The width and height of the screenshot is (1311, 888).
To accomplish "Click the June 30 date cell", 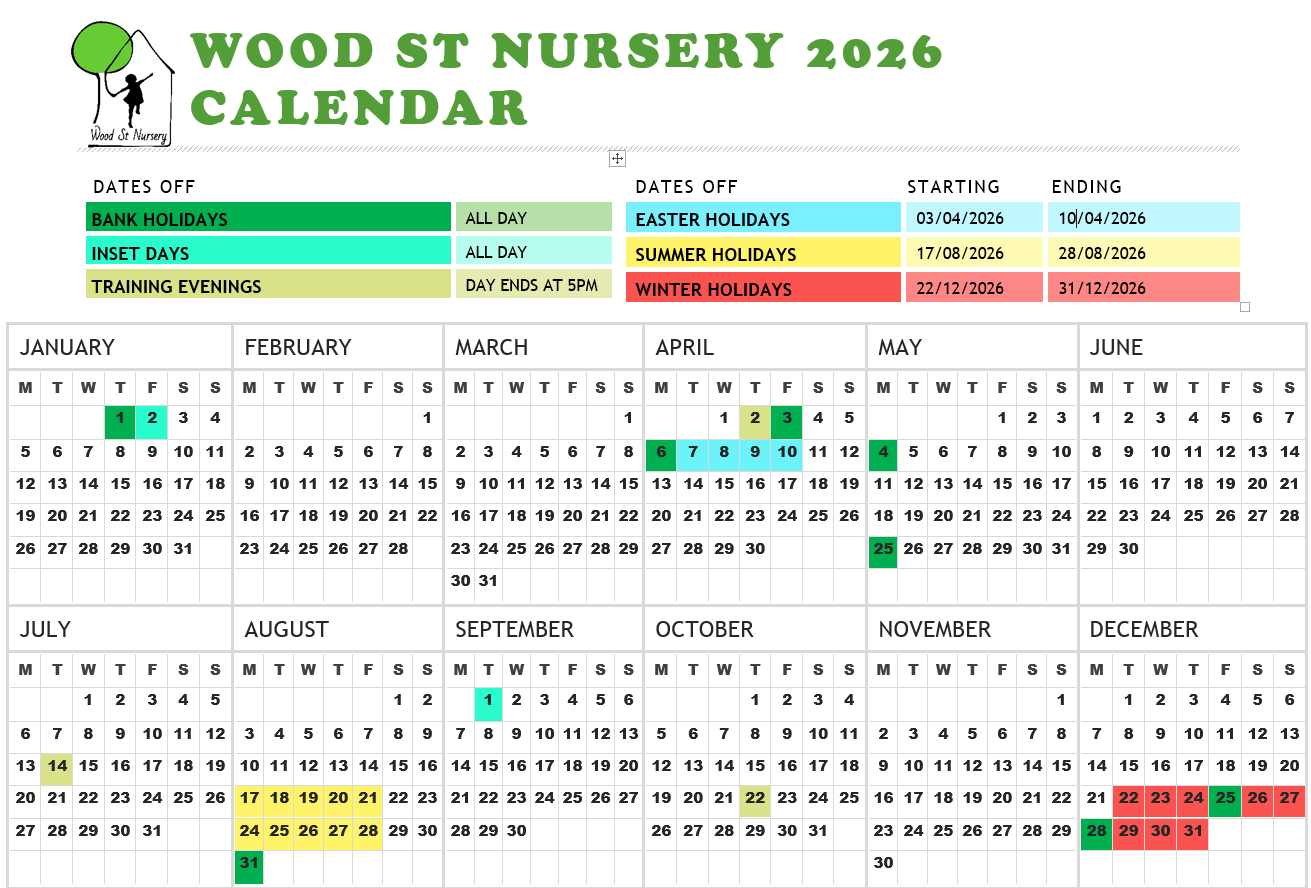I will pyautogui.click(x=1128, y=552).
